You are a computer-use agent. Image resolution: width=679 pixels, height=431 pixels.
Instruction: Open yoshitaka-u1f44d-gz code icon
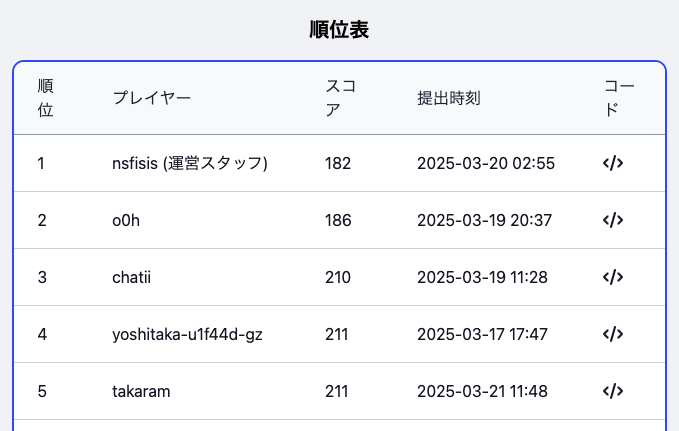(613, 334)
